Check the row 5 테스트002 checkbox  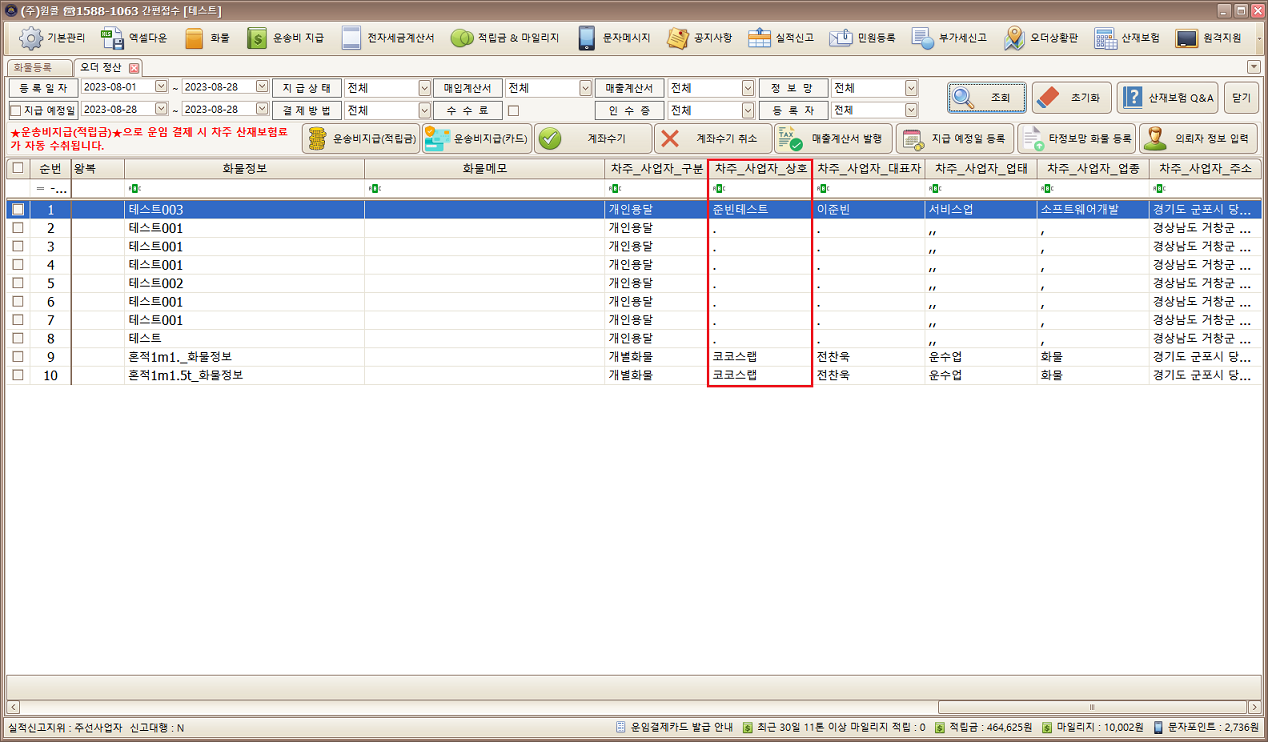17,284
